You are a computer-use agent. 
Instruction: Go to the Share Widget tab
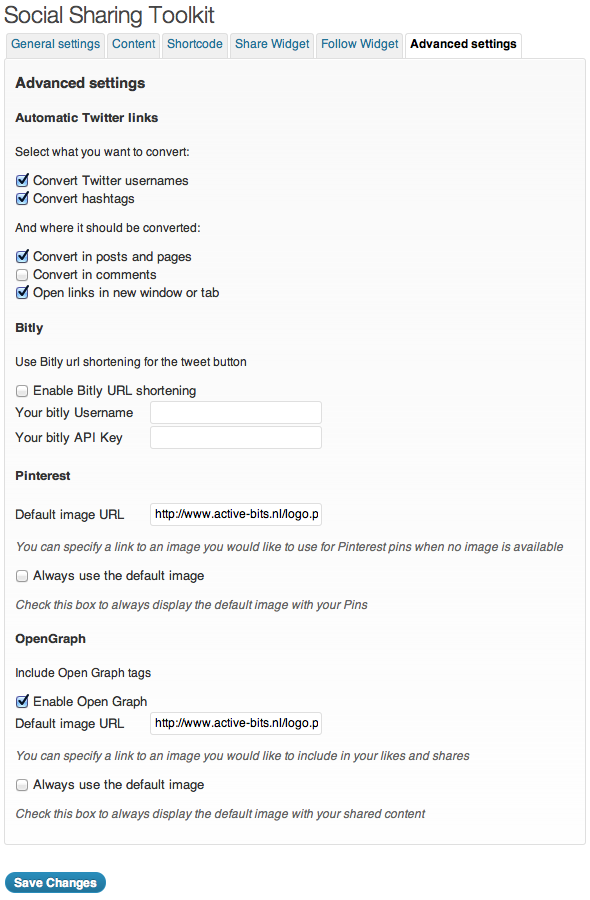pos(272,45)
